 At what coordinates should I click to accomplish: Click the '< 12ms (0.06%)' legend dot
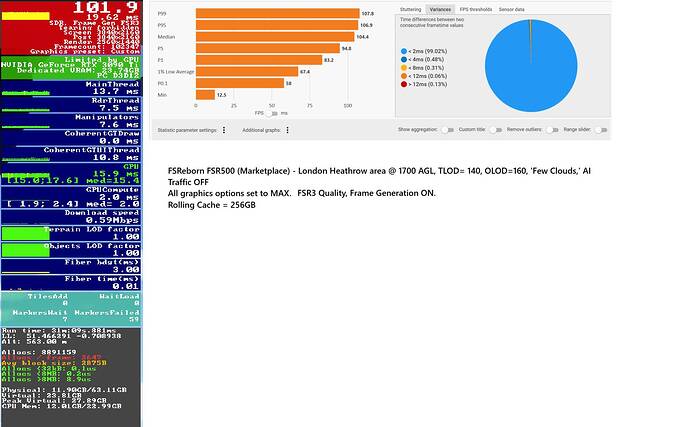click(404, 76)
